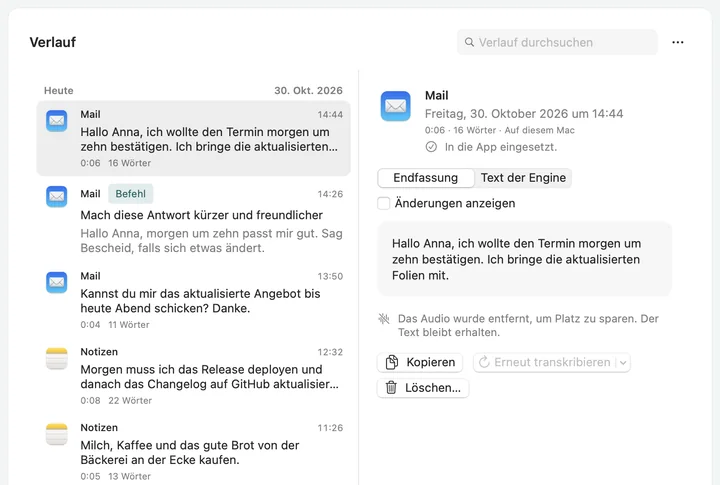Click the '13:50' timestamp
Viewport: 720px width, 485px height.
coord(330,276)
